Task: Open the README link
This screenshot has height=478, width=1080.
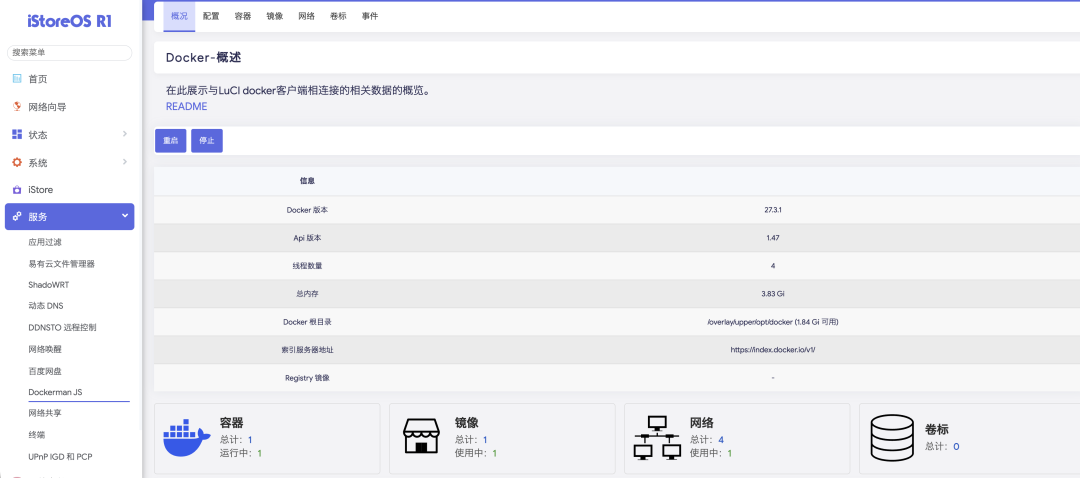Action: (x=187, y=107)
